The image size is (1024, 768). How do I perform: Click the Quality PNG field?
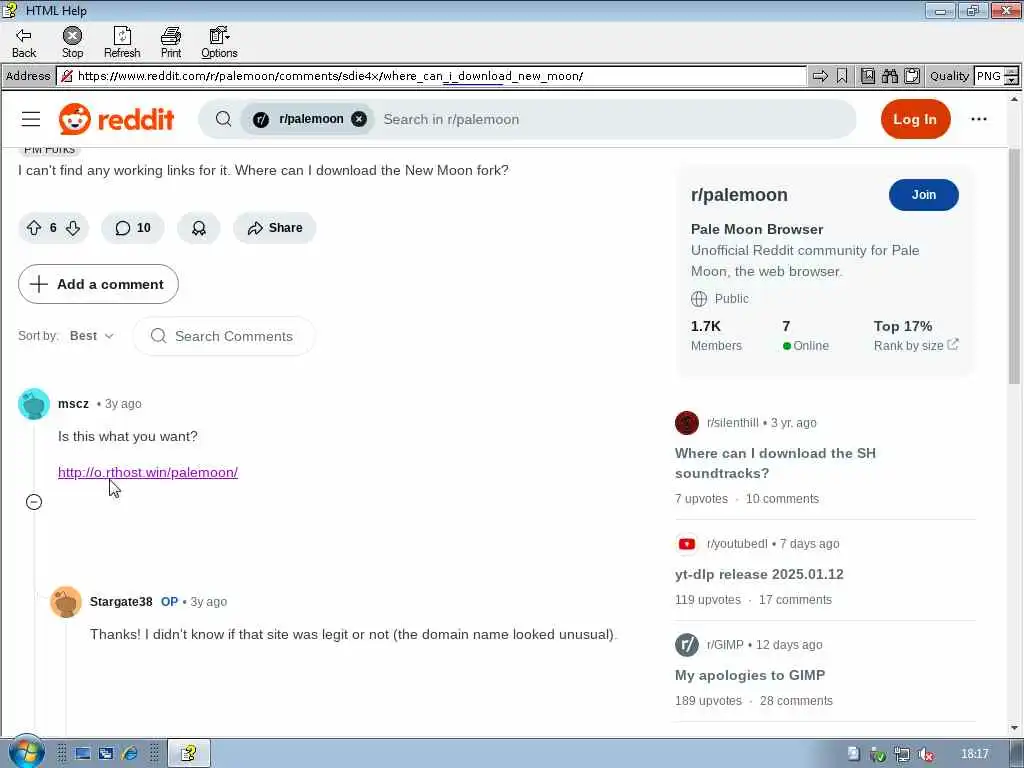pyautogui.click(x=989, y=76)
